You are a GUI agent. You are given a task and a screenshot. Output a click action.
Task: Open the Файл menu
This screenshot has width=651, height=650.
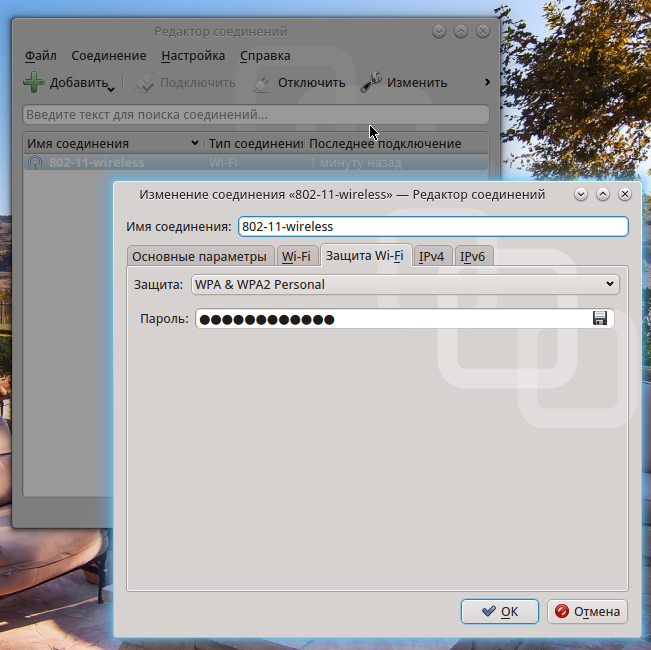[x=41, y=56]
